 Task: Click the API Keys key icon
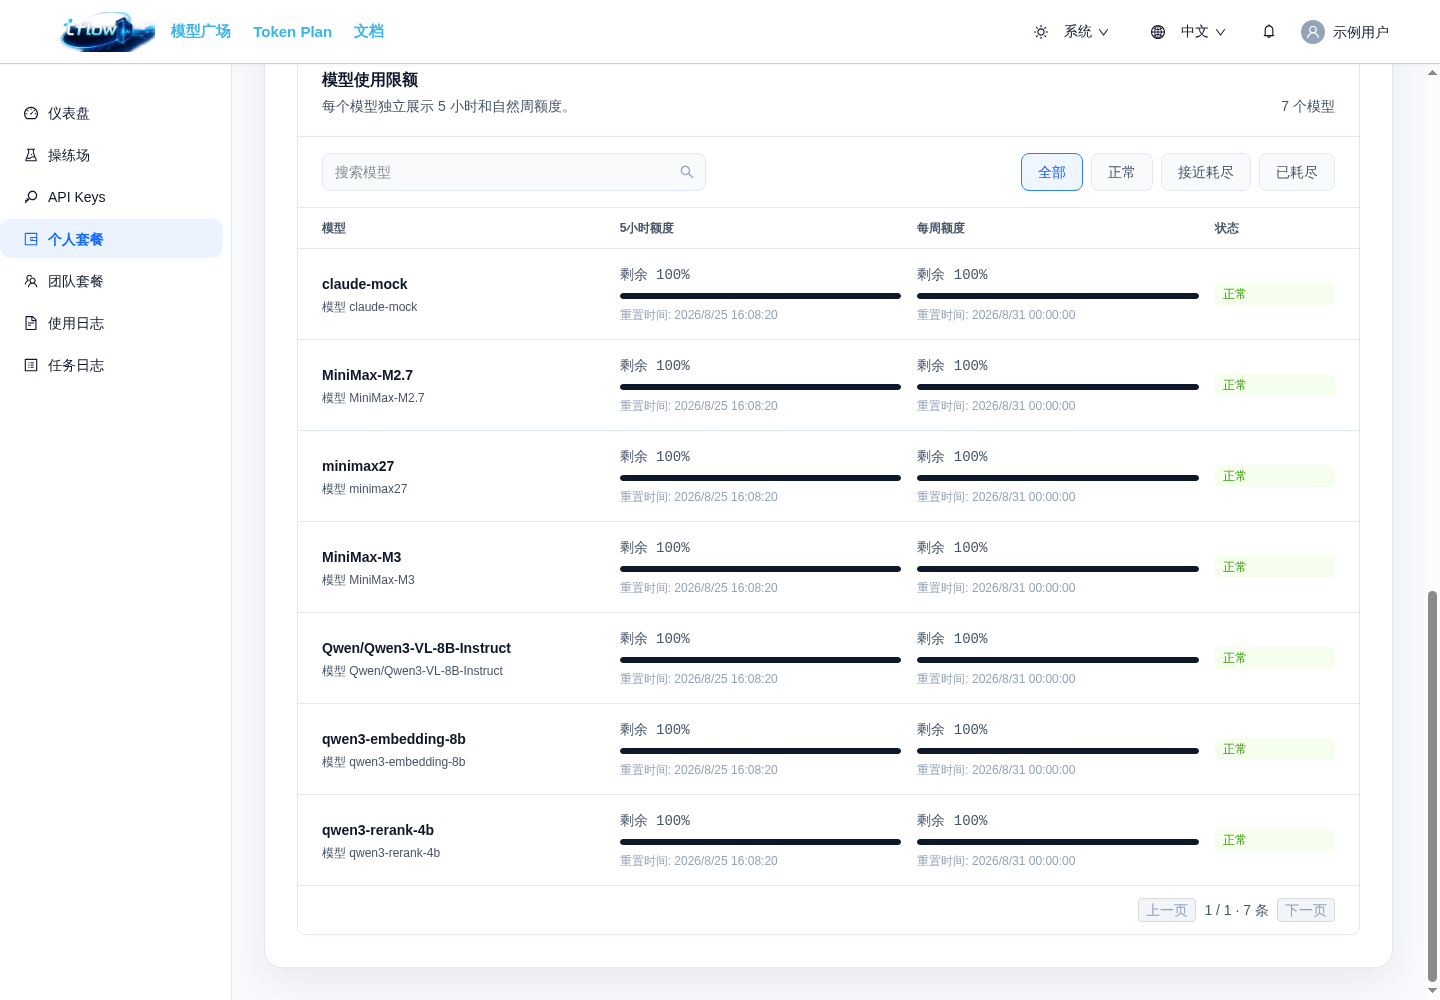[31, 197]
